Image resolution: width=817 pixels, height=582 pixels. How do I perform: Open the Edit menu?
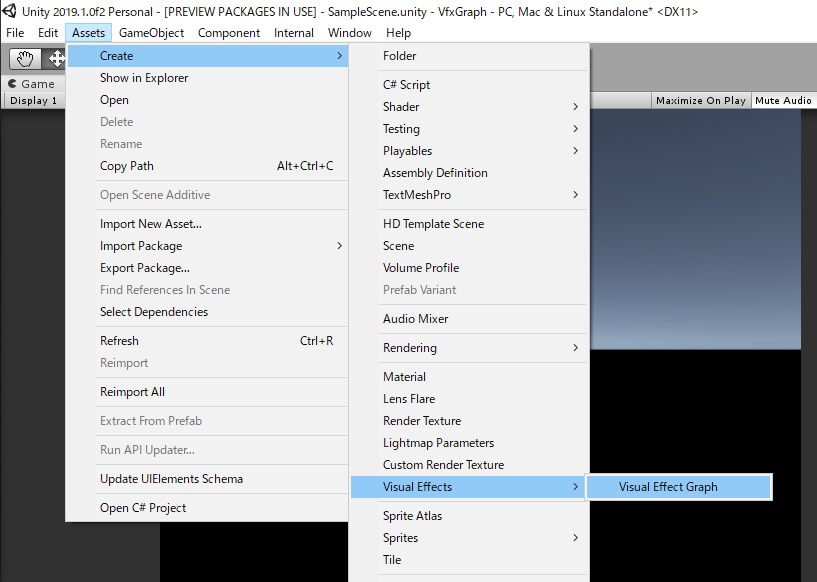pos(48,33)
